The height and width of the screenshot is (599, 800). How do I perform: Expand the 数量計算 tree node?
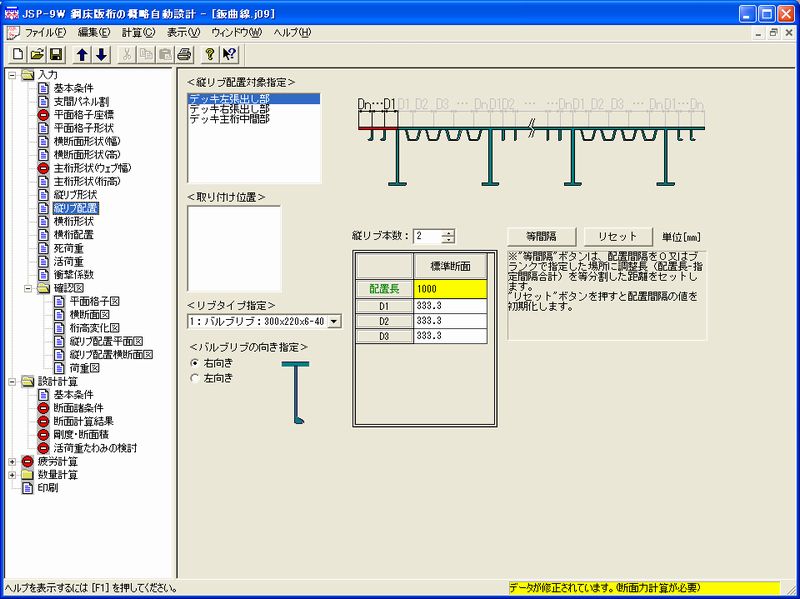(11, 475)
